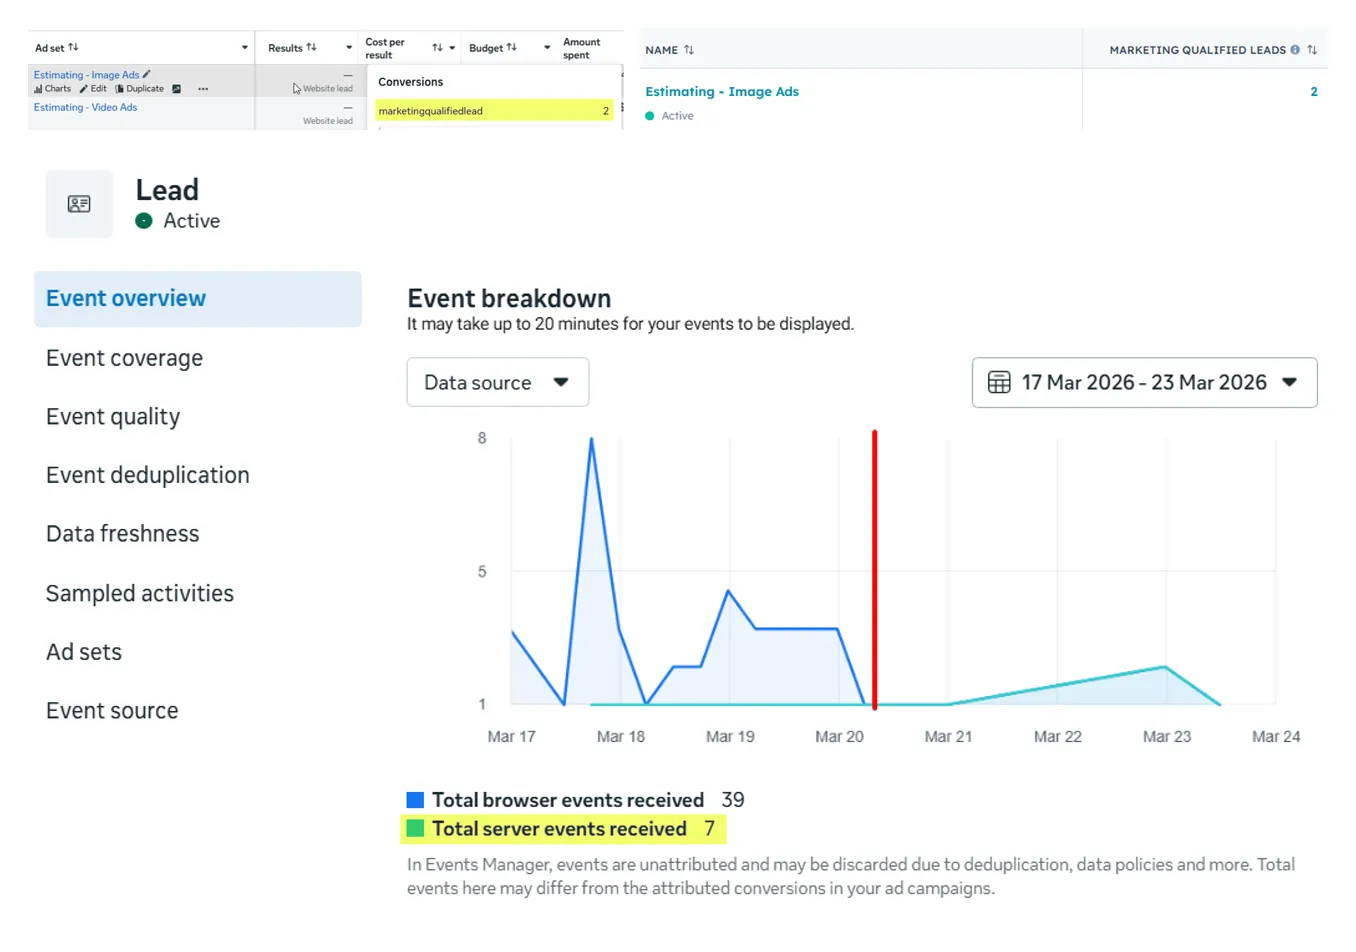Click the Mar 20 axis label on chart
The width and height of the screenshot is (1356, 952).
coord(839,736)
